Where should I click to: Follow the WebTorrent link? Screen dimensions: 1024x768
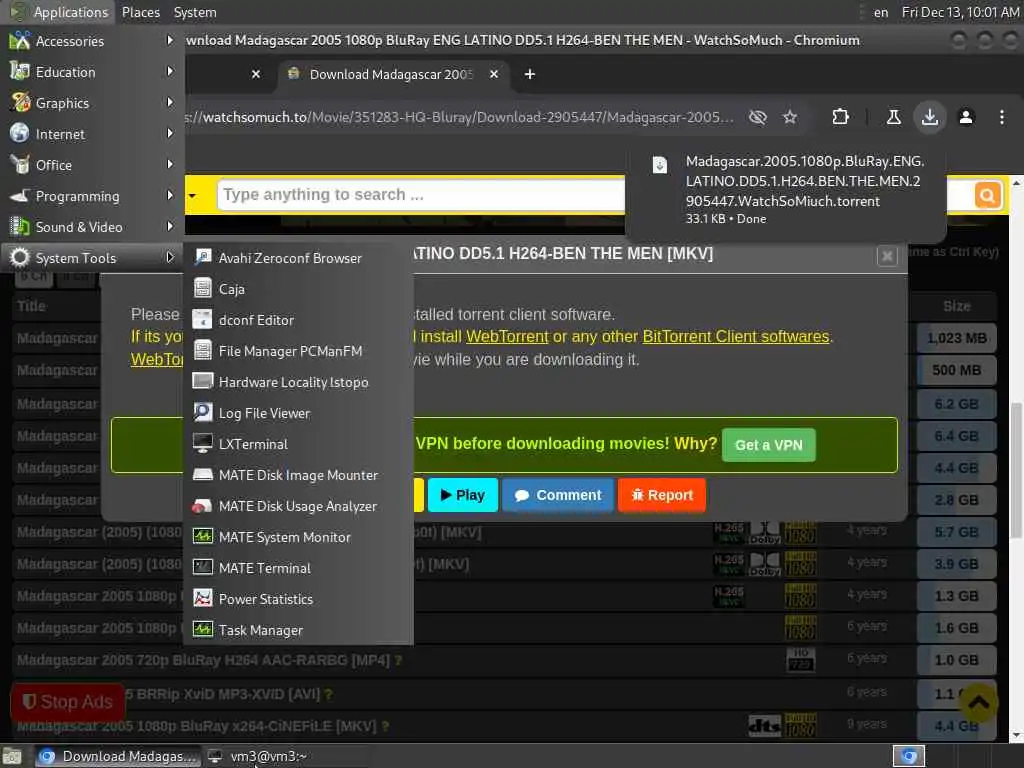coord(507,336)
